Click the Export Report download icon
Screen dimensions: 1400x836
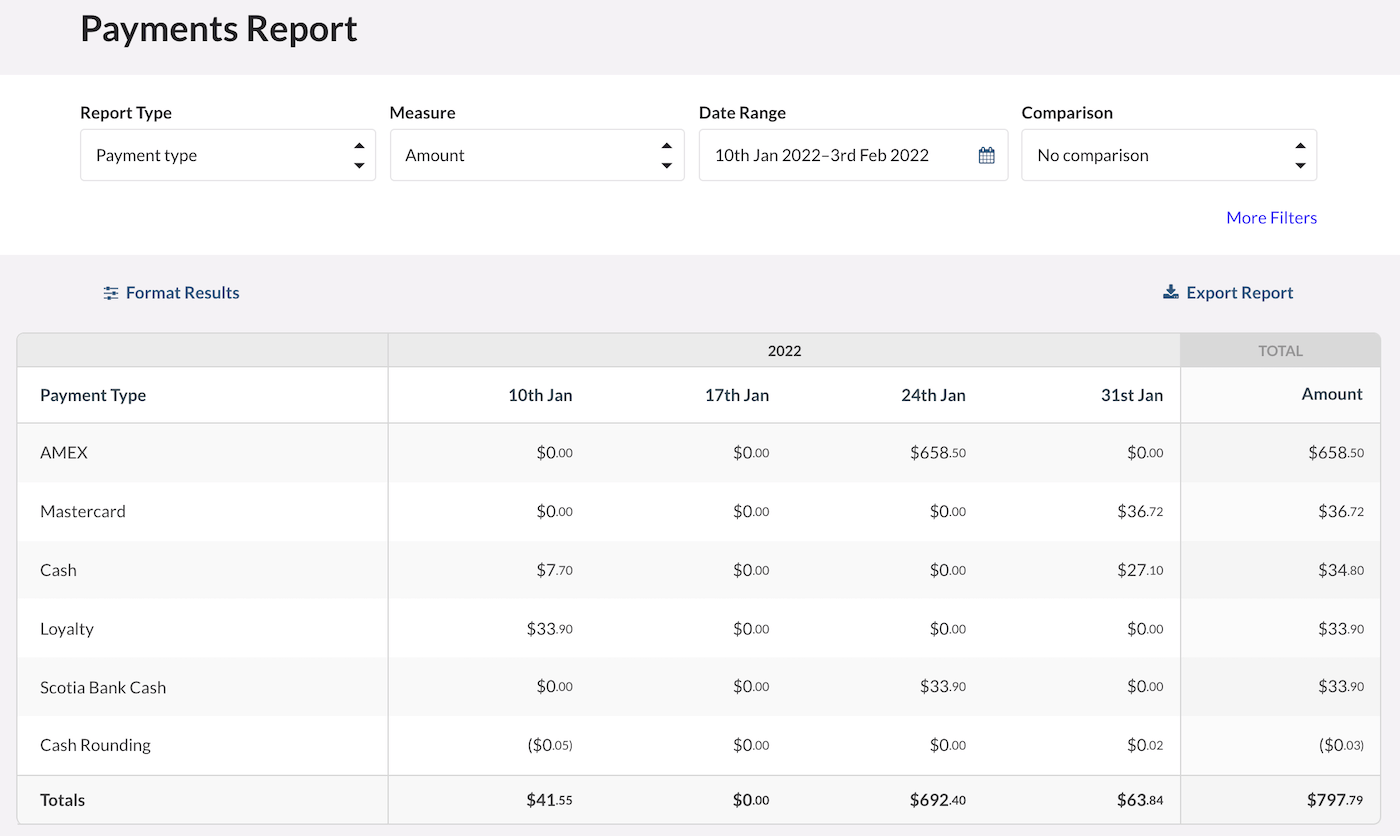(1171, 292)
